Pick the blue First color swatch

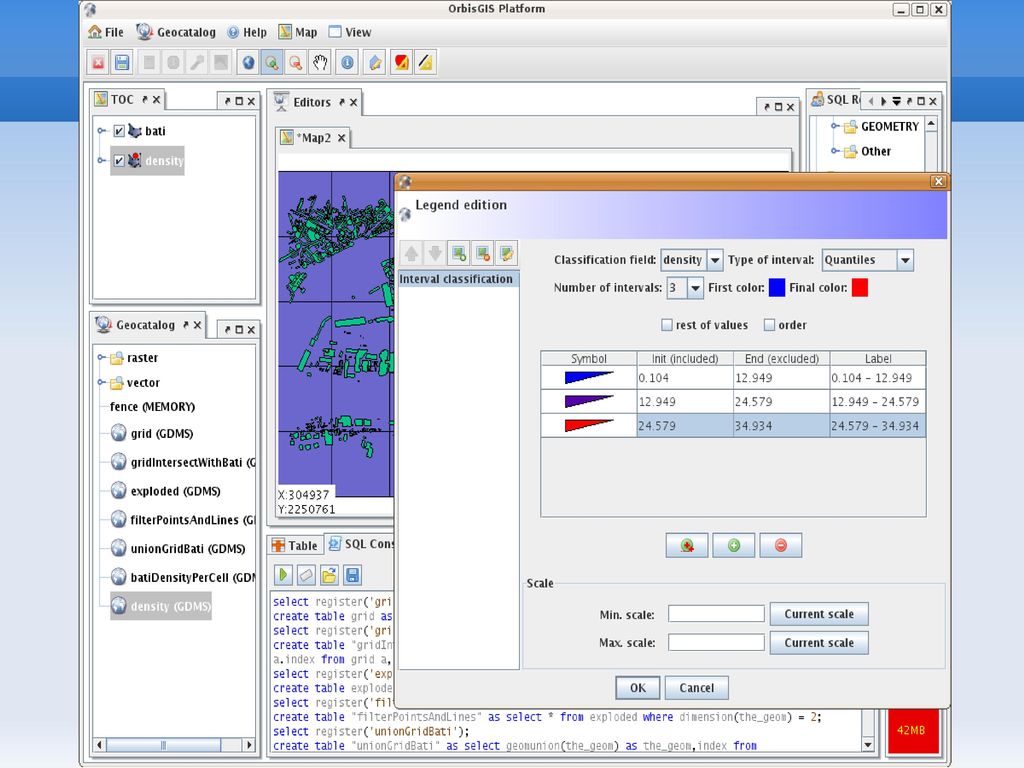(x=776, y=288)
